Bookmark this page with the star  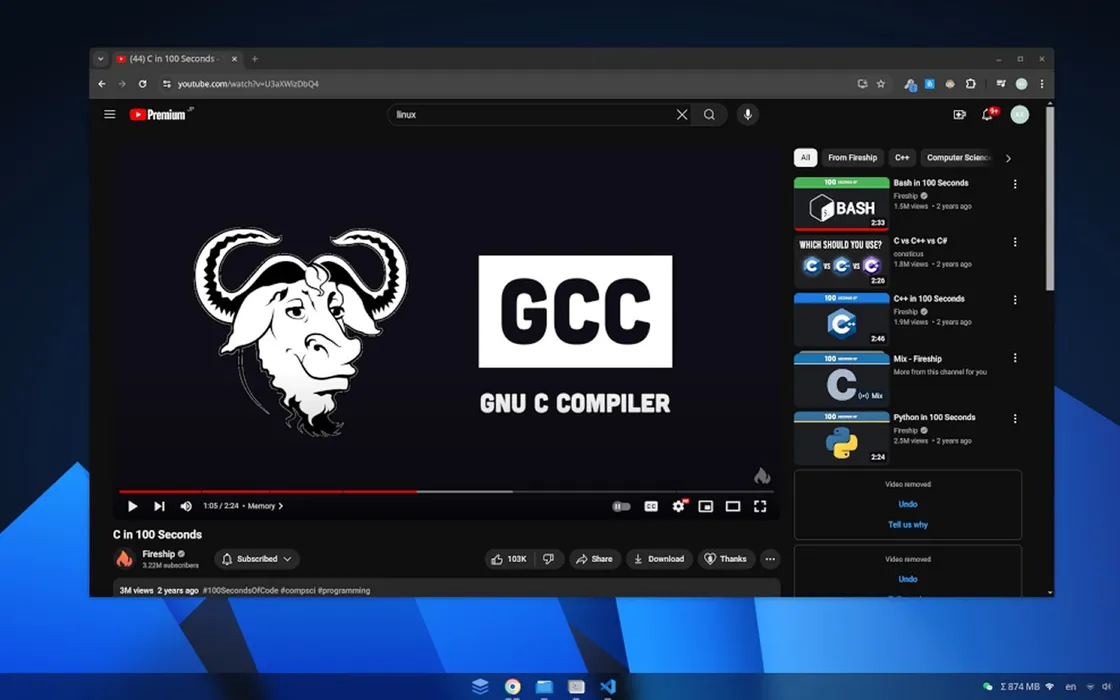[881, 84]
